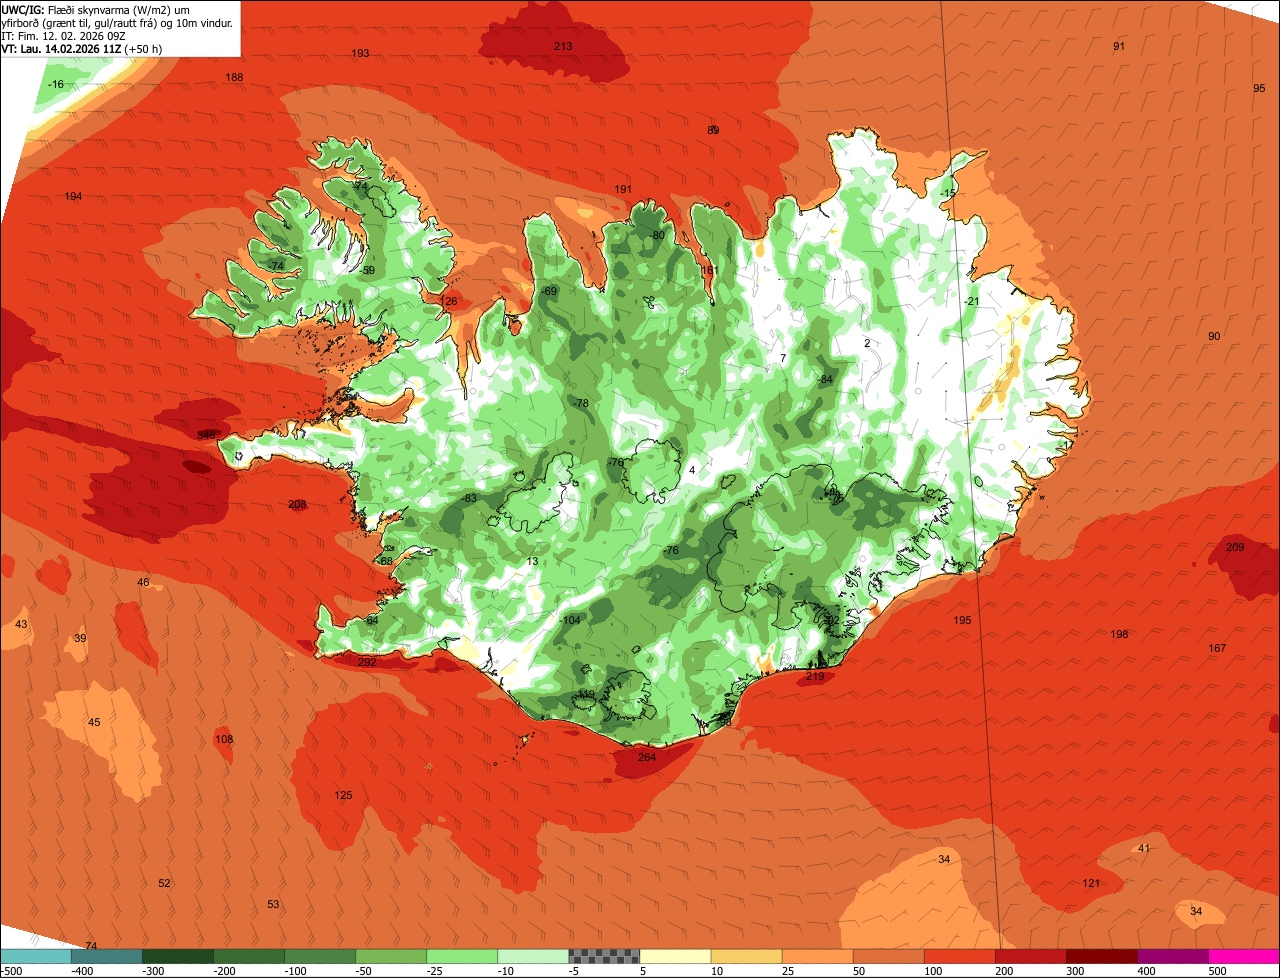Click the legend swatch between -100 and -50
The image size is (1280, 978).
tap(320, 956)
